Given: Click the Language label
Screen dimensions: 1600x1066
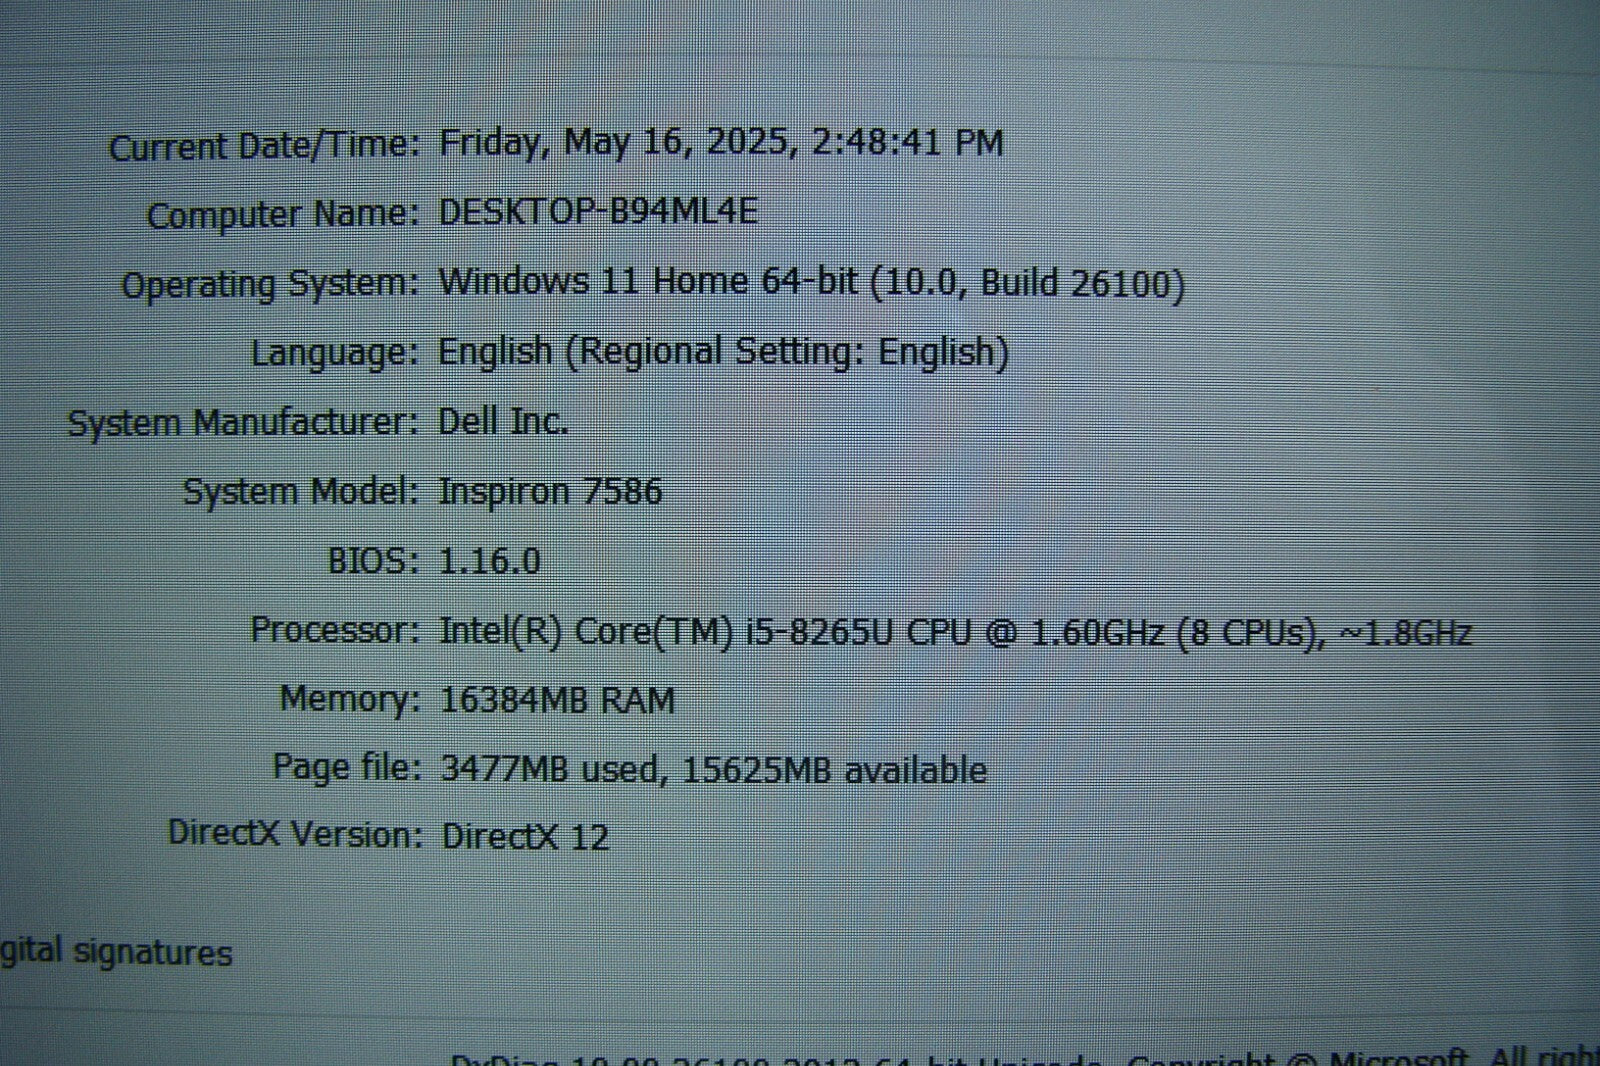Looking at the screenshot, I should click(334, 353).
